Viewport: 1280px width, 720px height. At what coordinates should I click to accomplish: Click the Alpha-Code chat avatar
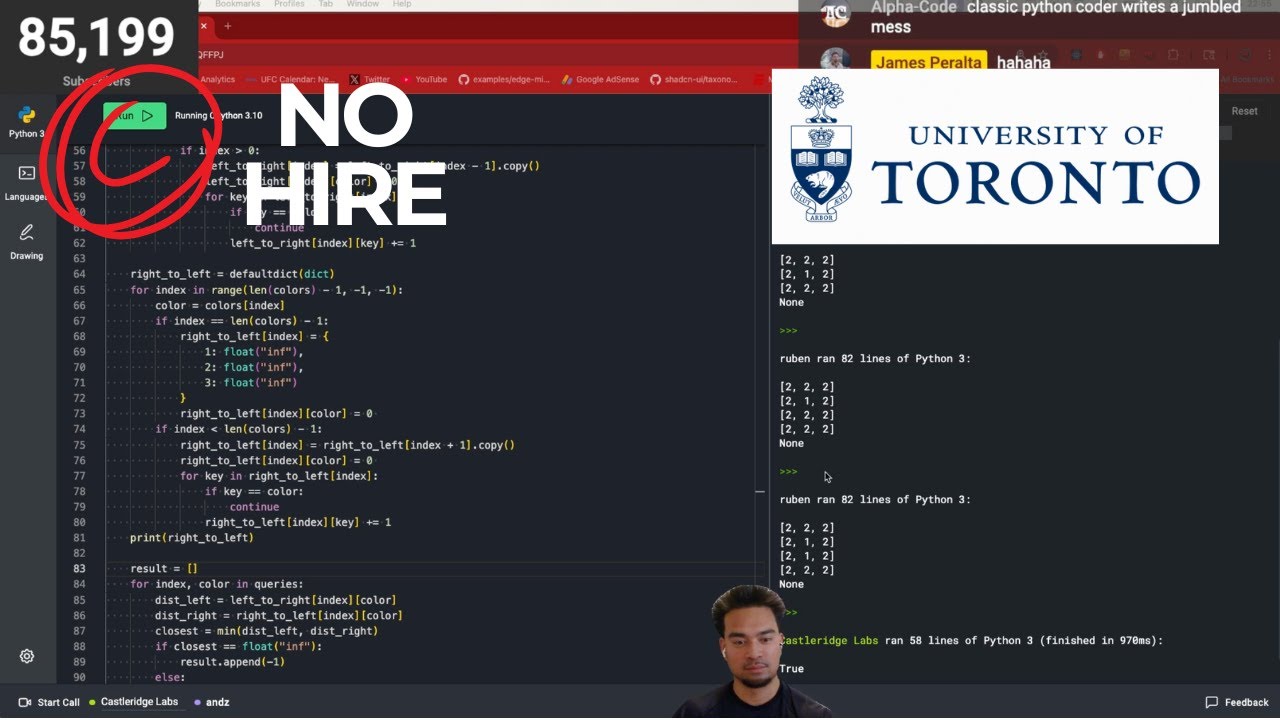[835, 14]
